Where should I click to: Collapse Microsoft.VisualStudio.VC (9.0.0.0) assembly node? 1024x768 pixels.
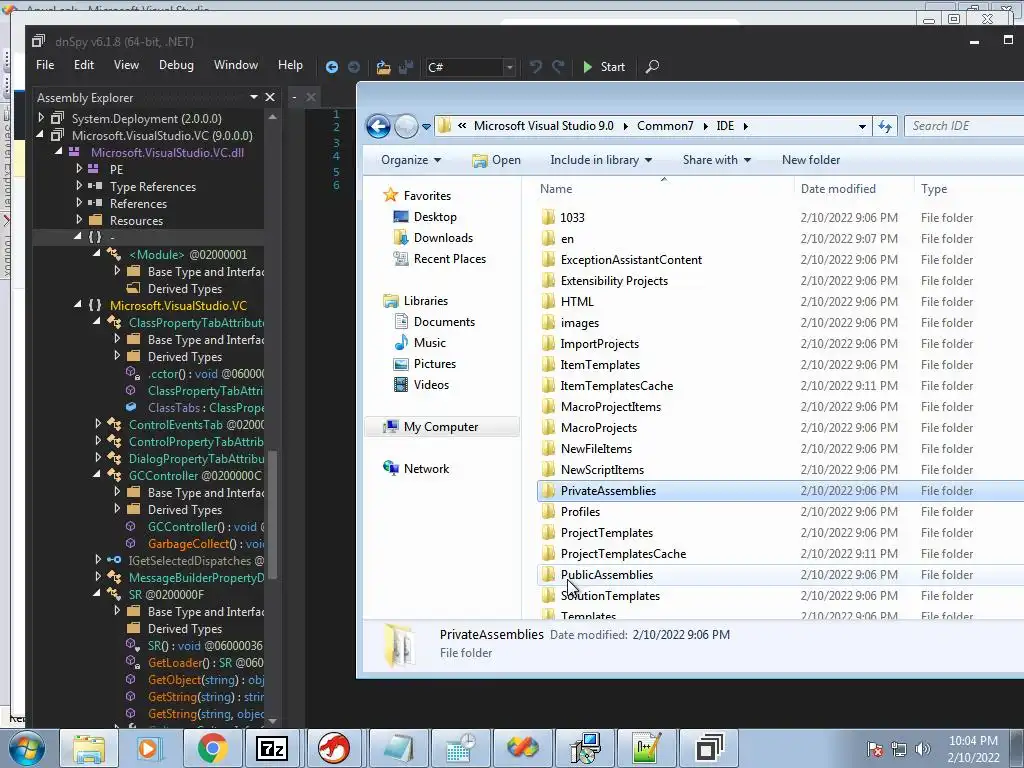click(41, 135)
